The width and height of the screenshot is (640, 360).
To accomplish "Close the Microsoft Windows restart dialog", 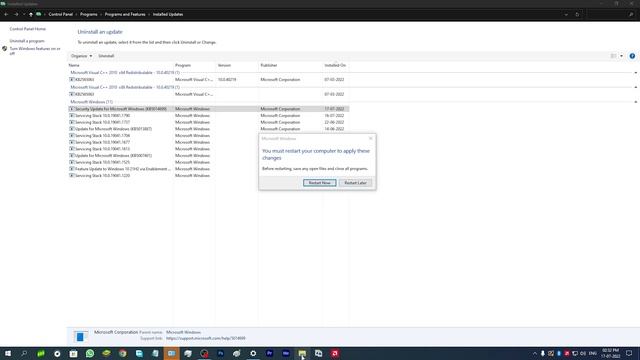I will 371,138.
